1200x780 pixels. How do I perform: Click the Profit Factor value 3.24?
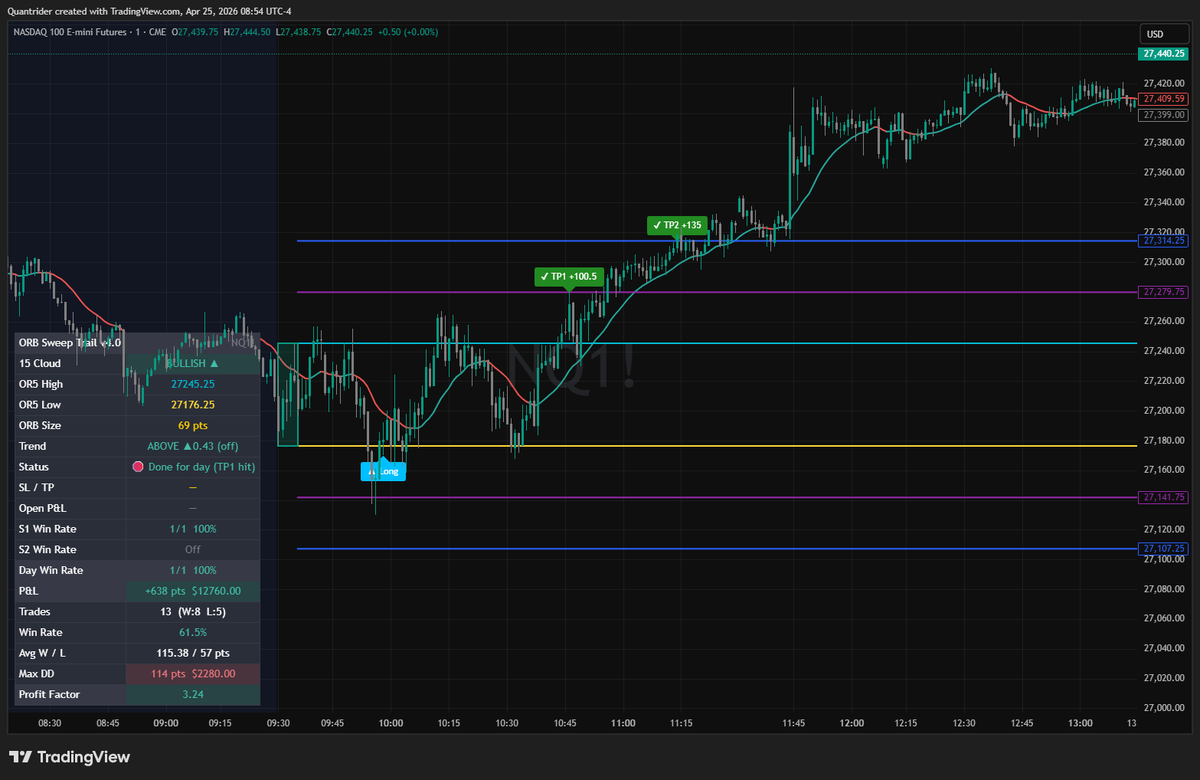(192, 694)
